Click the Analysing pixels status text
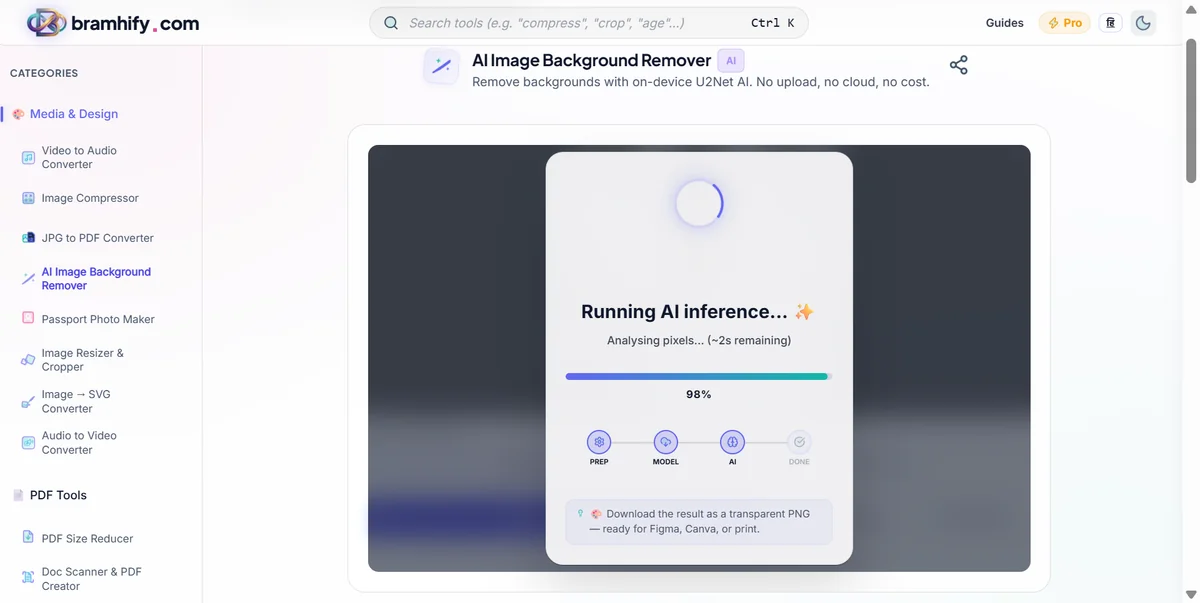This screenshot has width=1200, height=603. point(699,340)
